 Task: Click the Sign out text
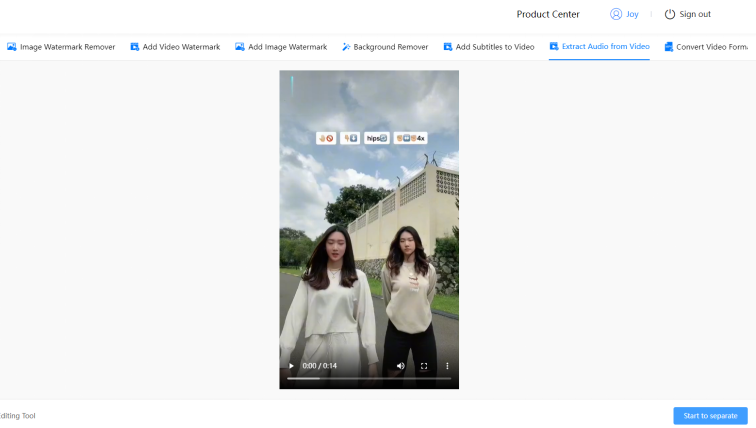pyautogui.click(x=695, y=14)
